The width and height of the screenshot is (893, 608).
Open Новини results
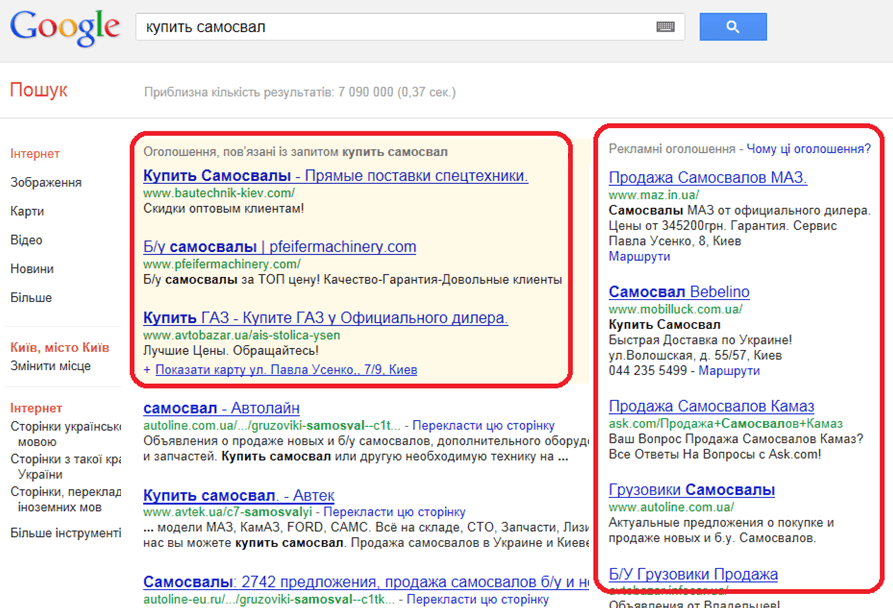coord(31,269)
